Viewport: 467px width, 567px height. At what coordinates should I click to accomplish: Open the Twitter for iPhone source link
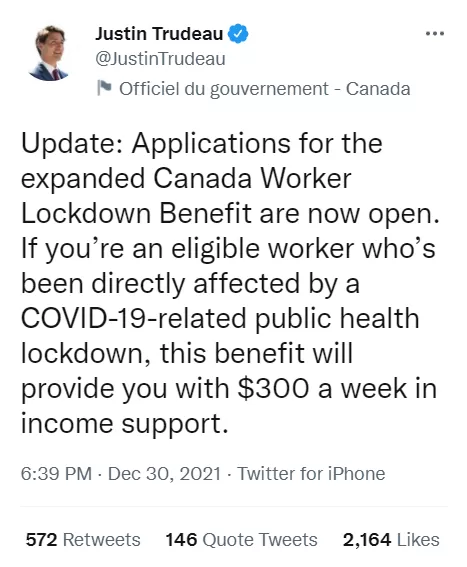pyautogui.click(x=311, y=474)
